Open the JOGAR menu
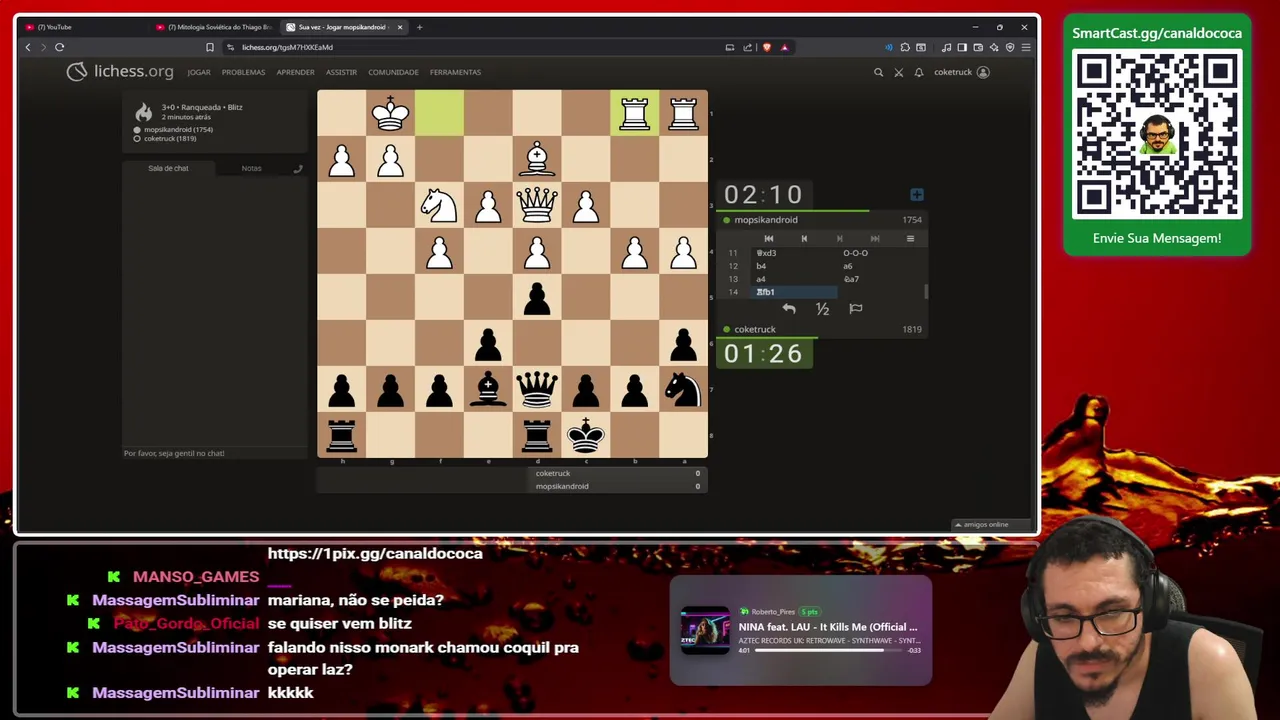 coord(199,72)
